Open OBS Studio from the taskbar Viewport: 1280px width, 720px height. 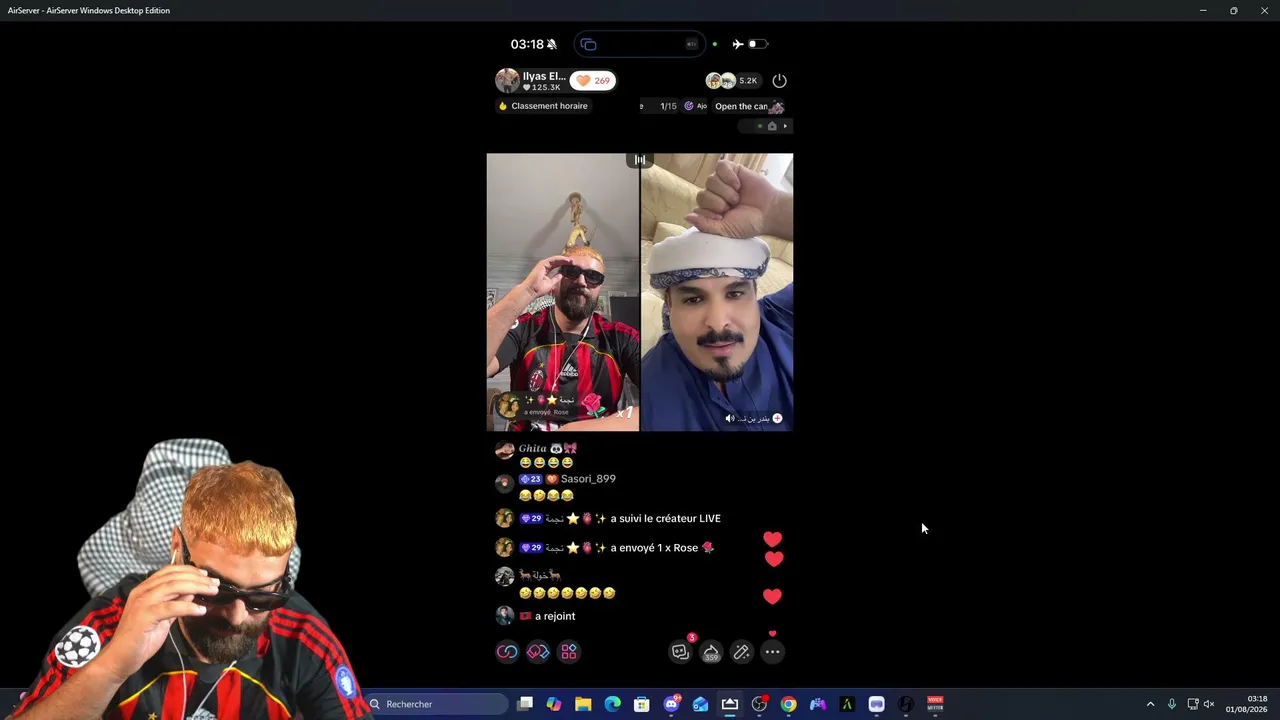pos(759,704)
